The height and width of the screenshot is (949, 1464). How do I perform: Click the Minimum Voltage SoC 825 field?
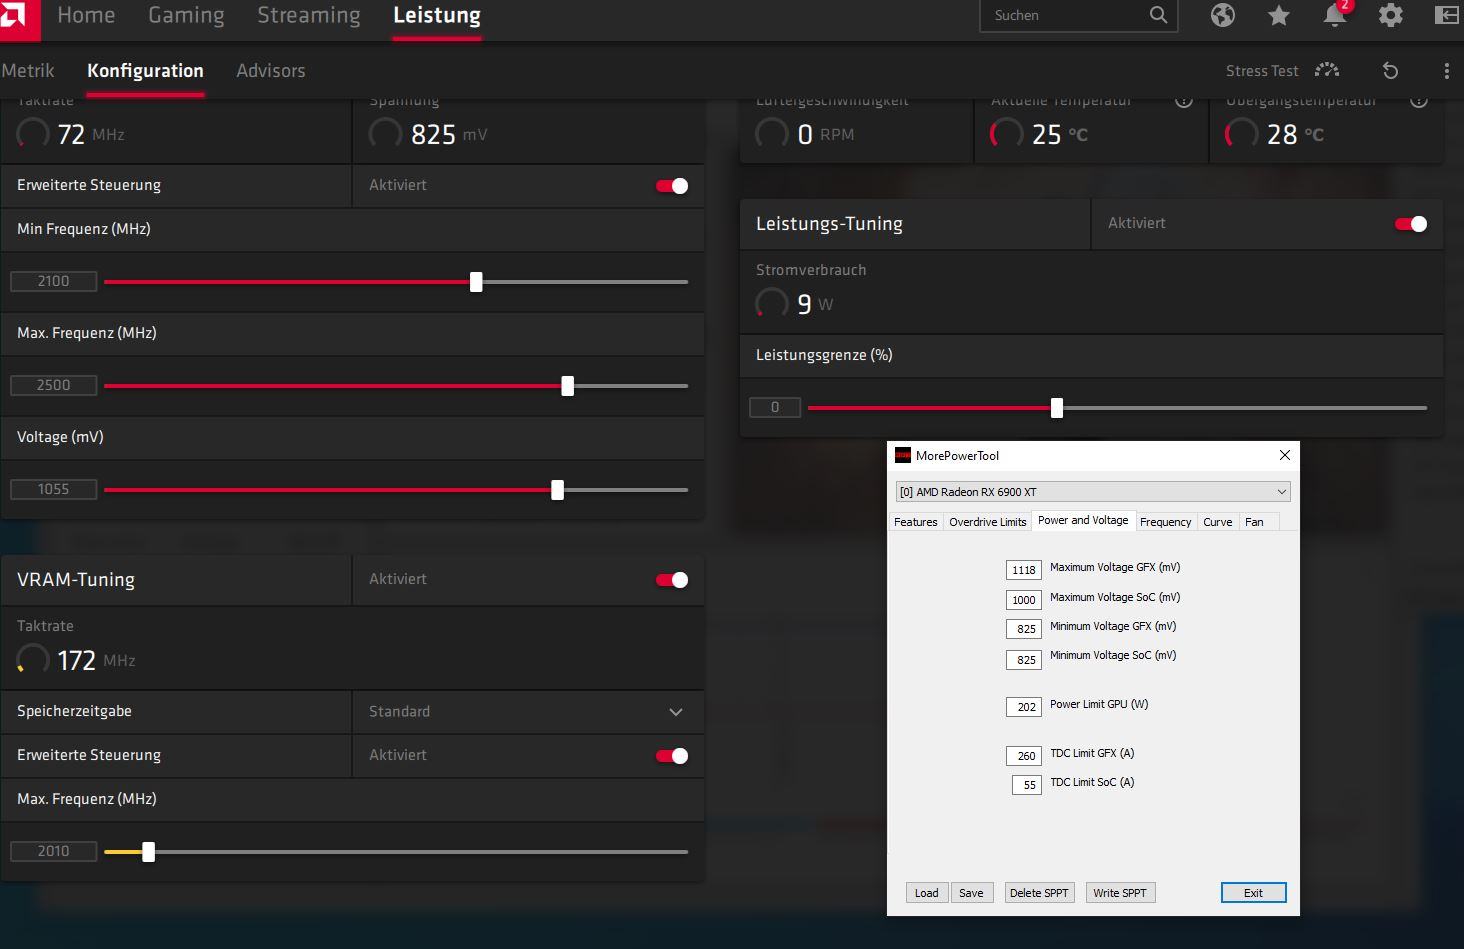click(x=1024, y=660)
